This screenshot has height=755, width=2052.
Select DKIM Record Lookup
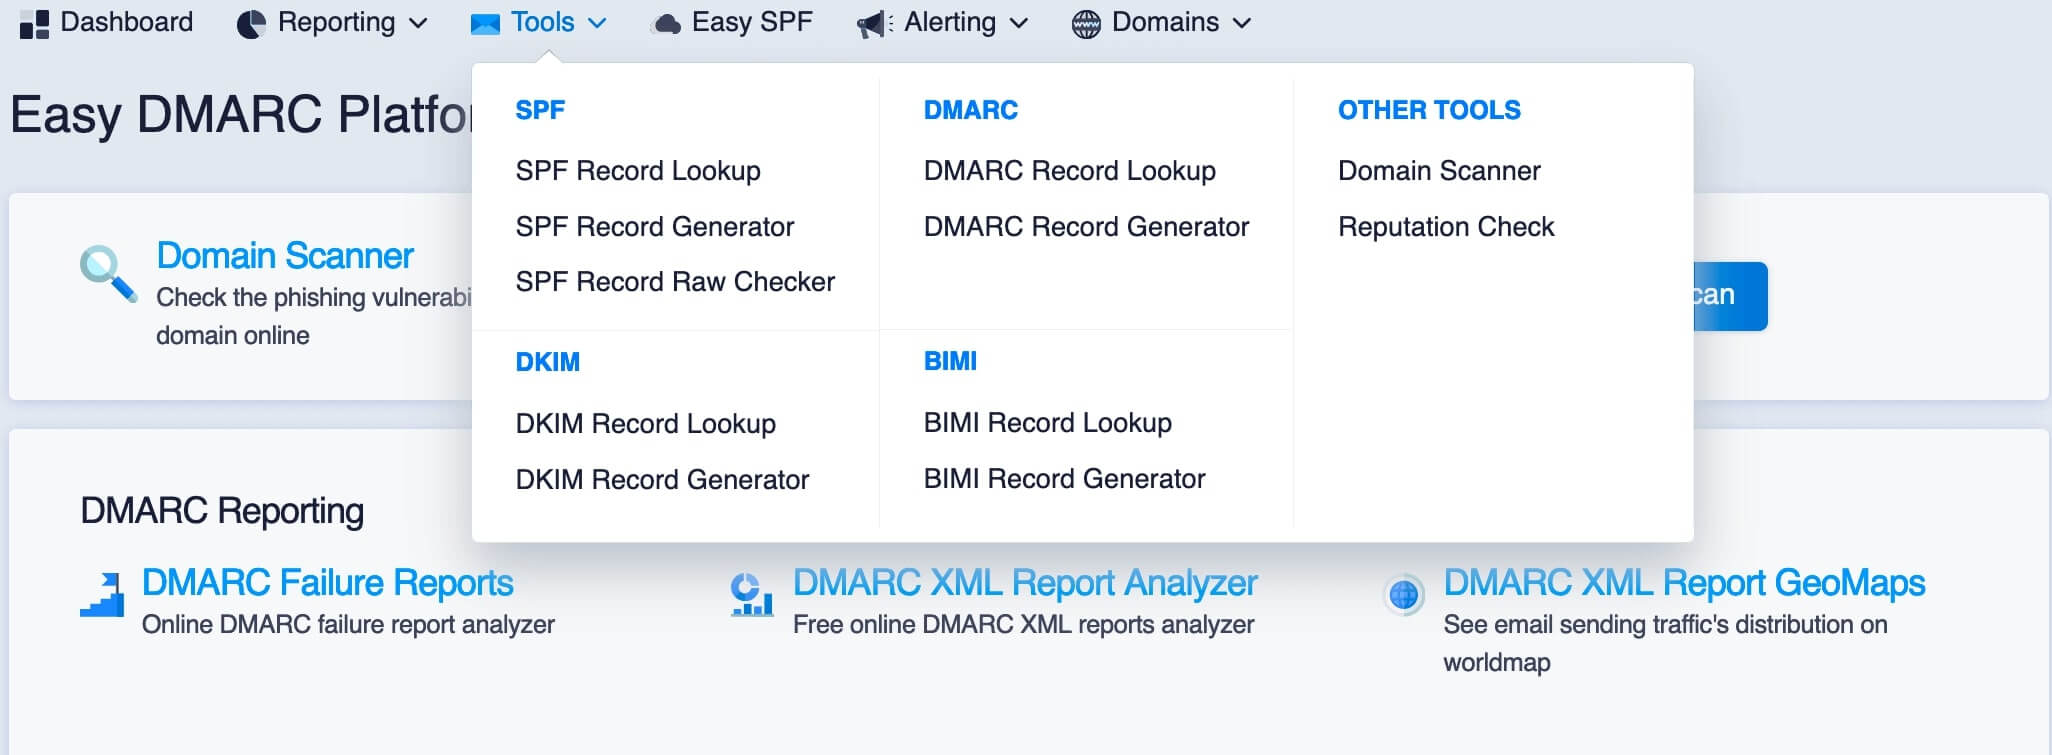pyautogui.click(x=646, y=424)
